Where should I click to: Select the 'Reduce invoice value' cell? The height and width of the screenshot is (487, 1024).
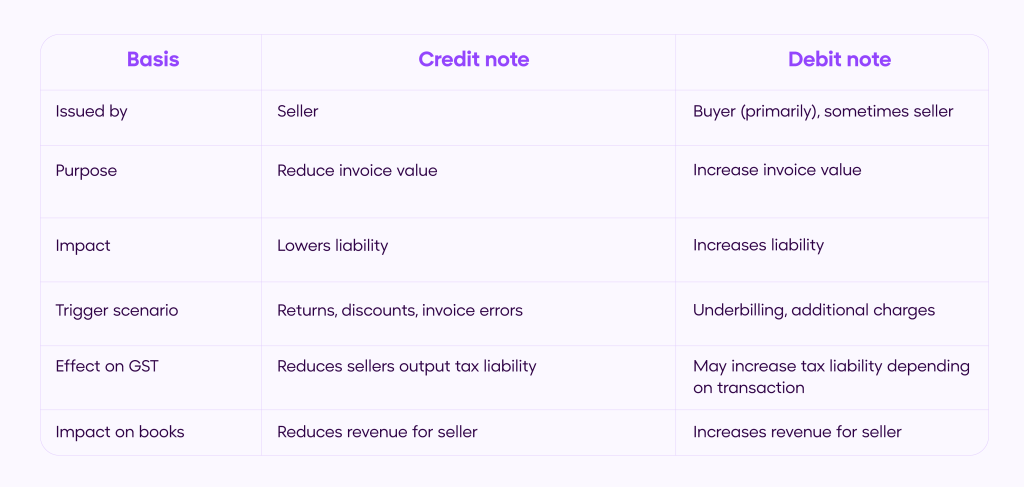click(x=357, y=170)
